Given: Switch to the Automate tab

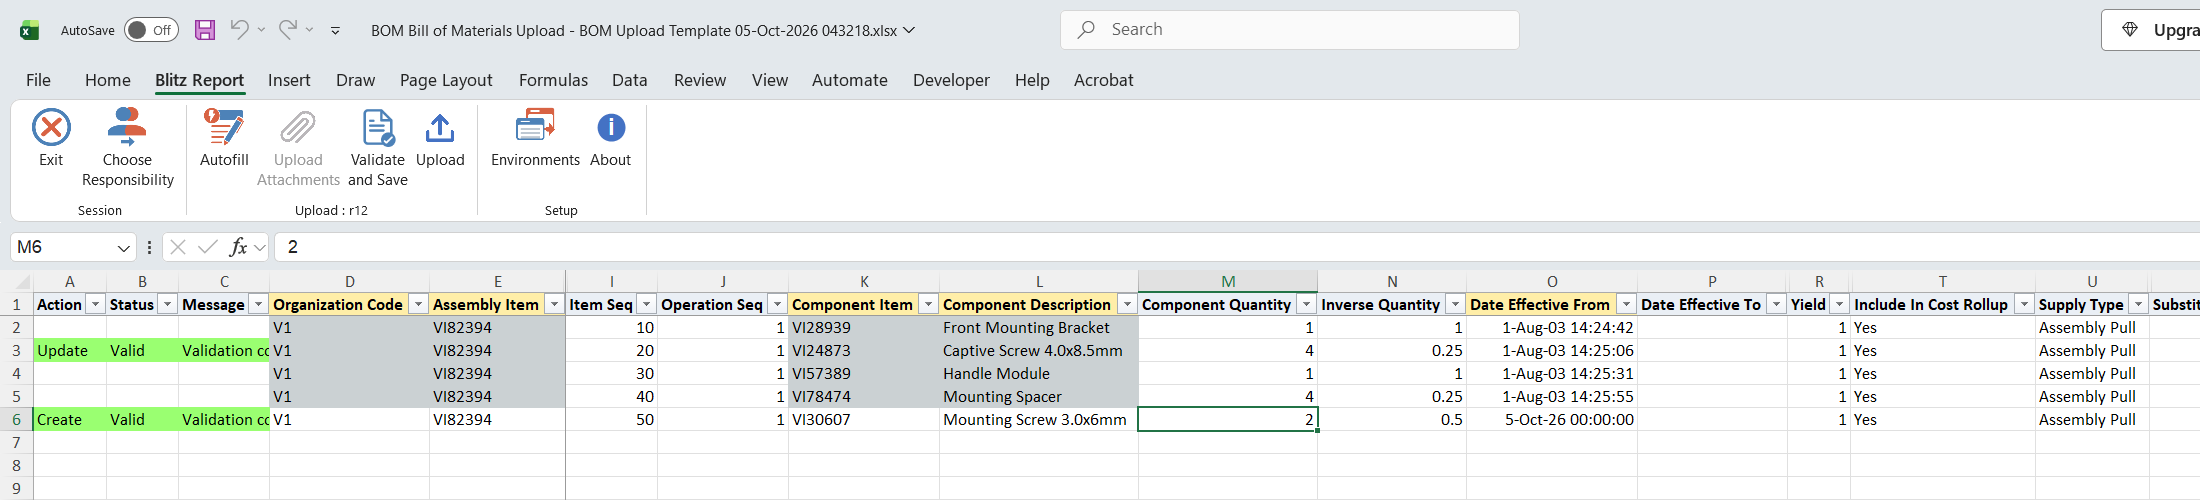Looking at the screenshot, I should [x=850, y=80].
